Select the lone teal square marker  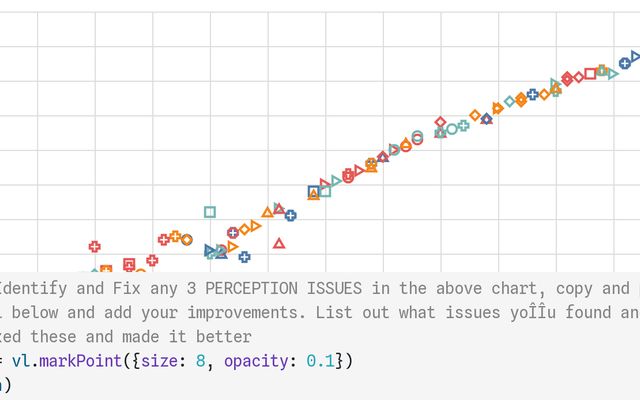pyautogui.click(x=210, y=212)
